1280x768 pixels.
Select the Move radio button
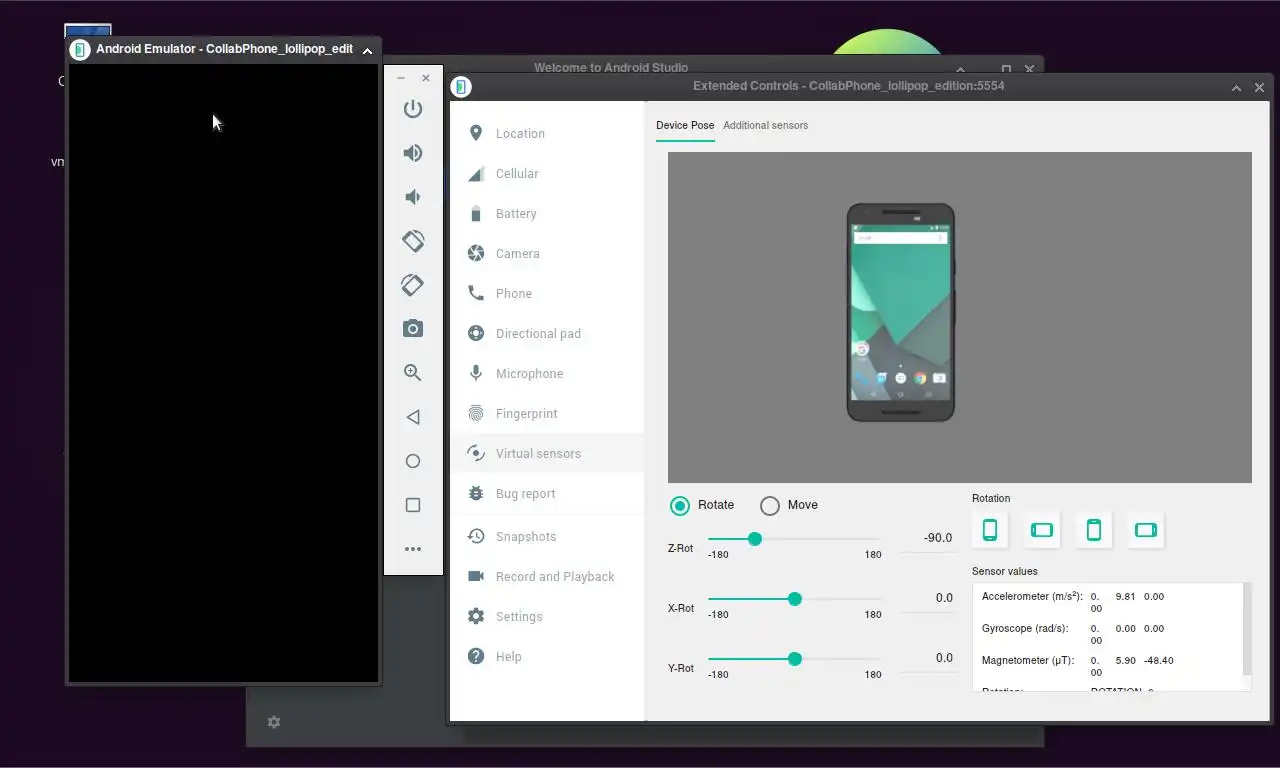769,505
